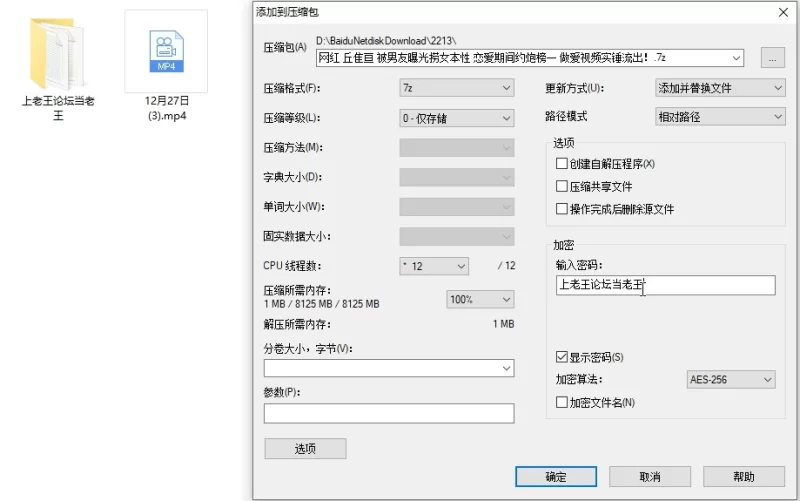Click the disabled 单词大小 dropdown
Image resolution: width=800 pixels, height=501 pixels.
(x=457, y=207)
